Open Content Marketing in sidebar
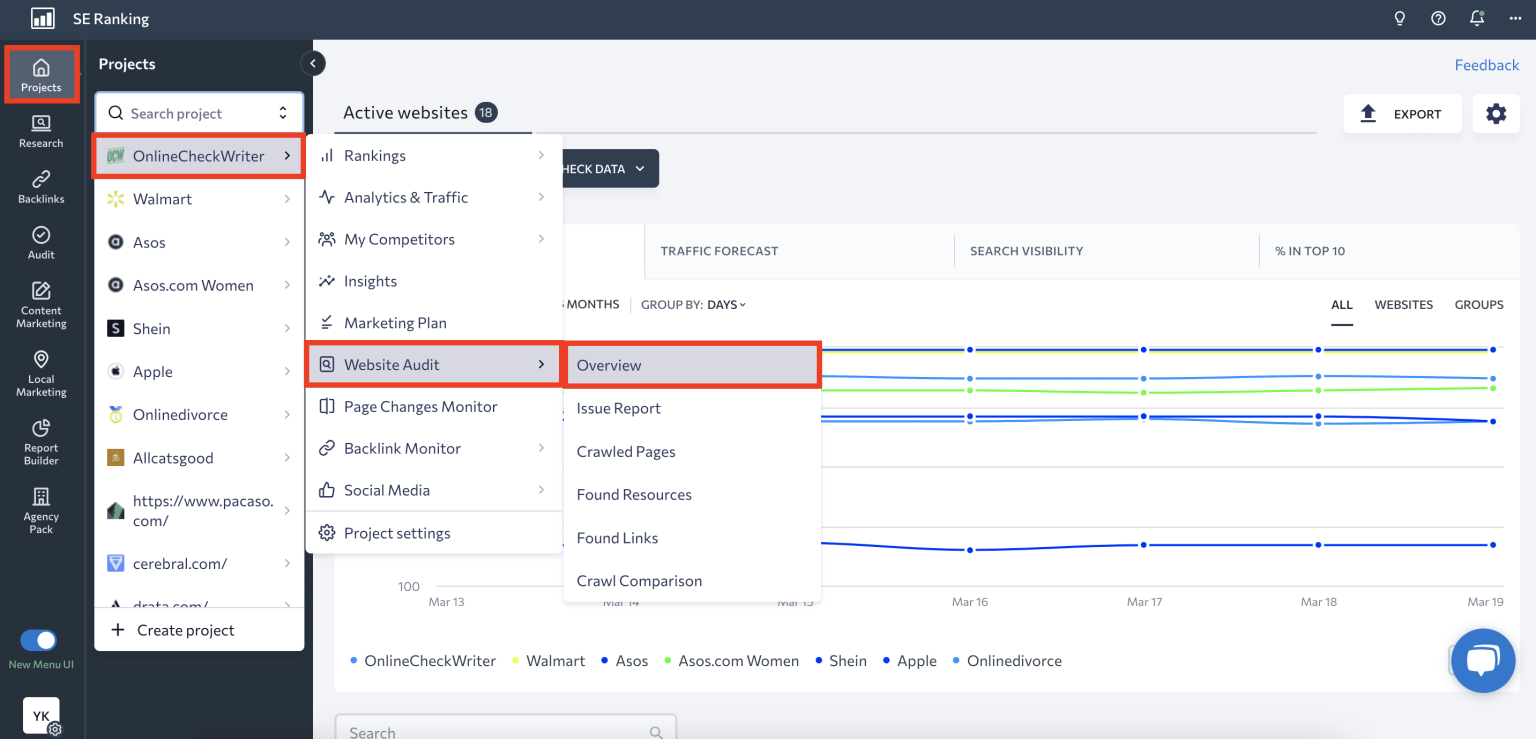Image resolution: width=1536 pixels, height=739 pixels. [x=41, y=304]
